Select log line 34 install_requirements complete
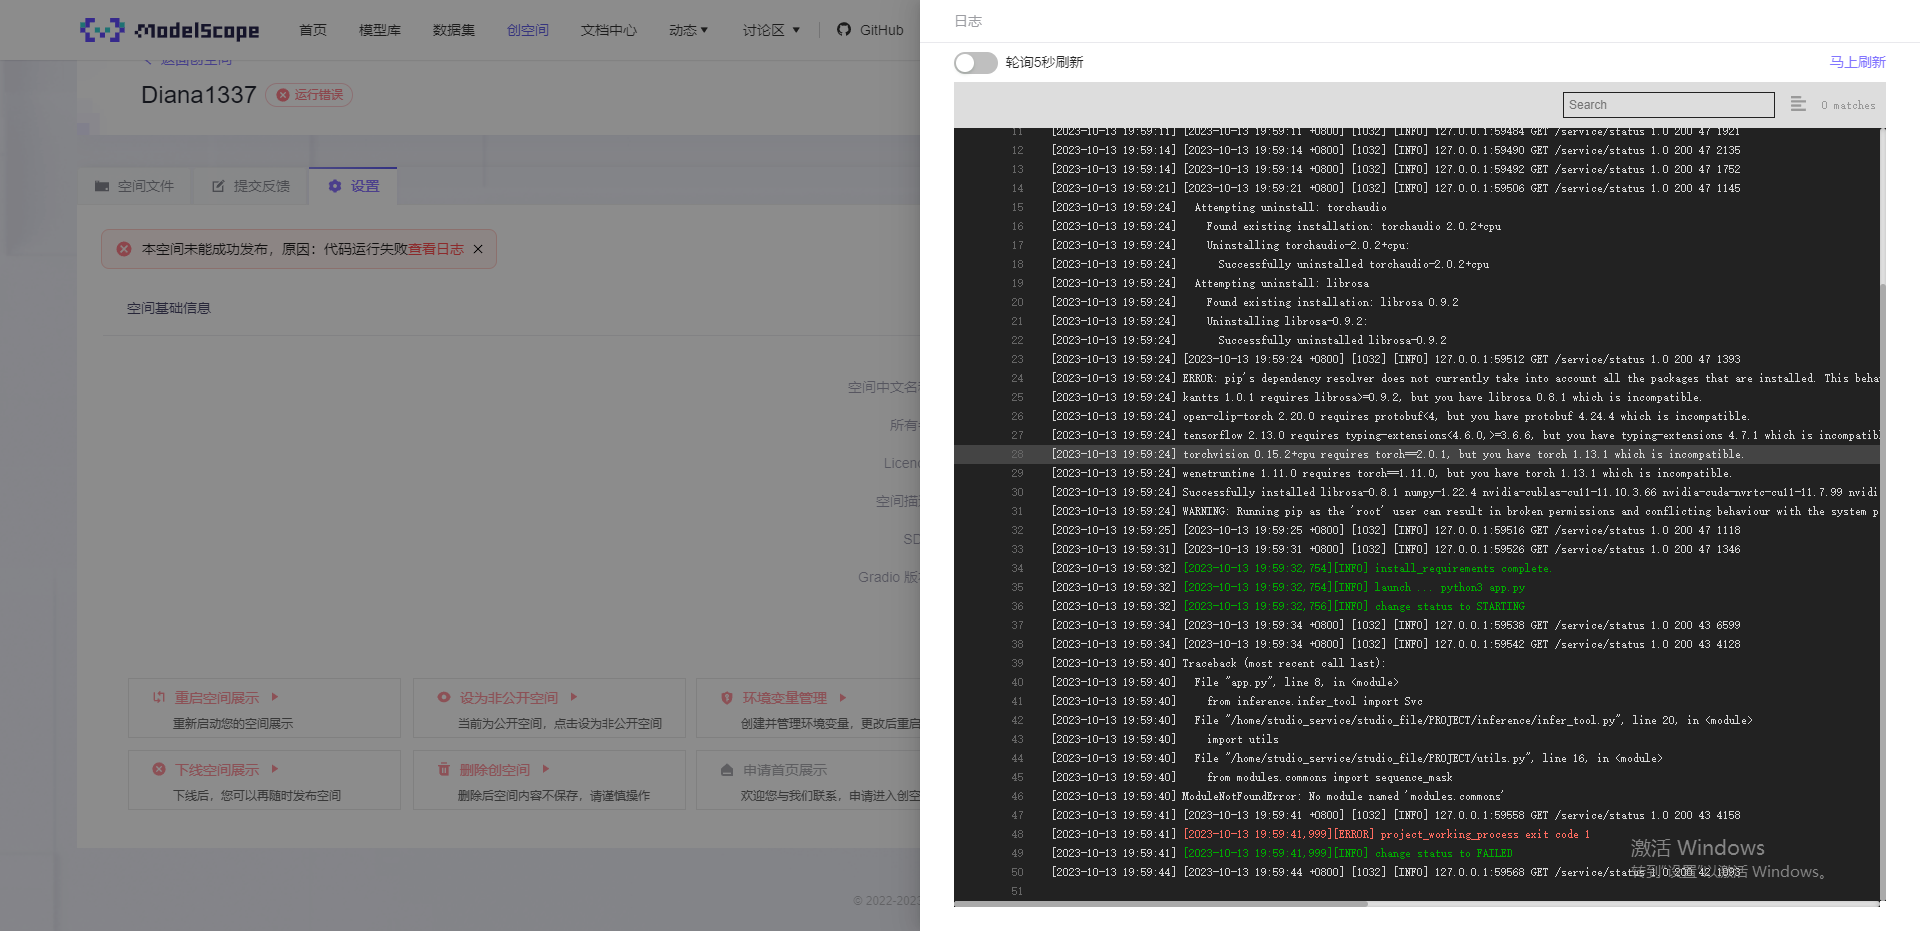Screen dimensions: 1920x931 pos(1367,569)
